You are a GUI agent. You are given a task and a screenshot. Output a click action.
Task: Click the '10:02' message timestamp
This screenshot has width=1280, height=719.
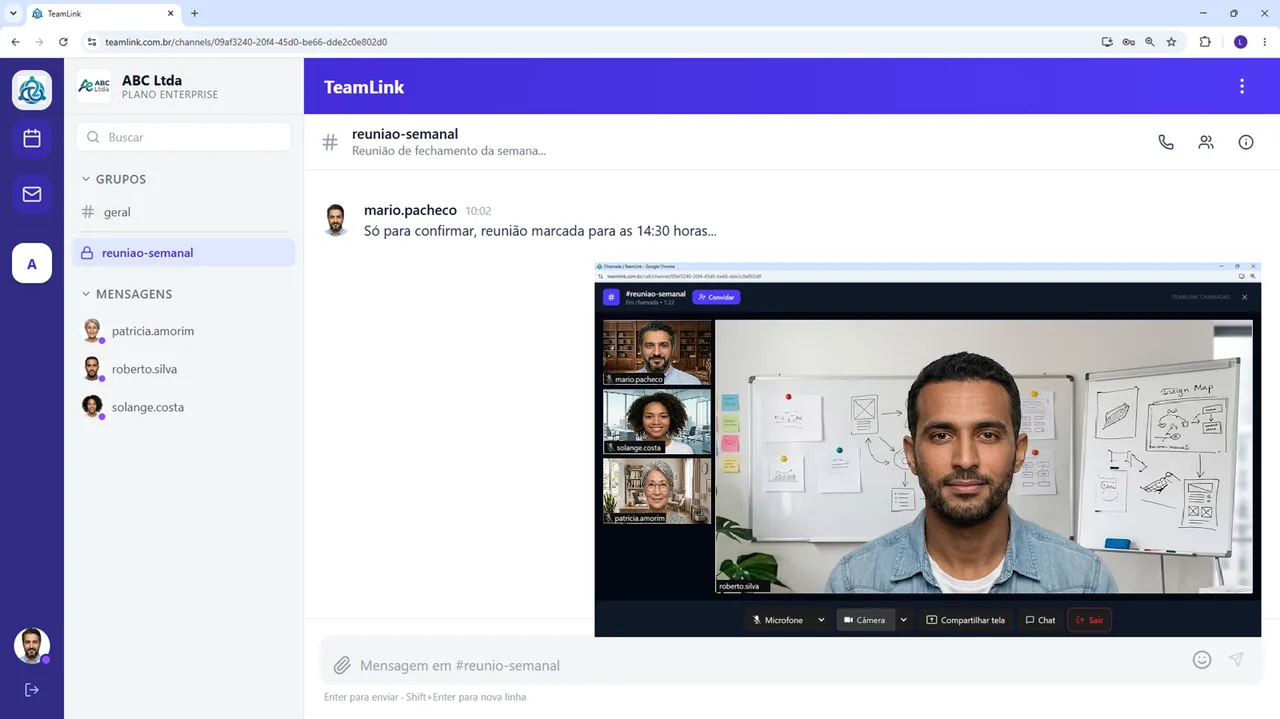[478, 211]
